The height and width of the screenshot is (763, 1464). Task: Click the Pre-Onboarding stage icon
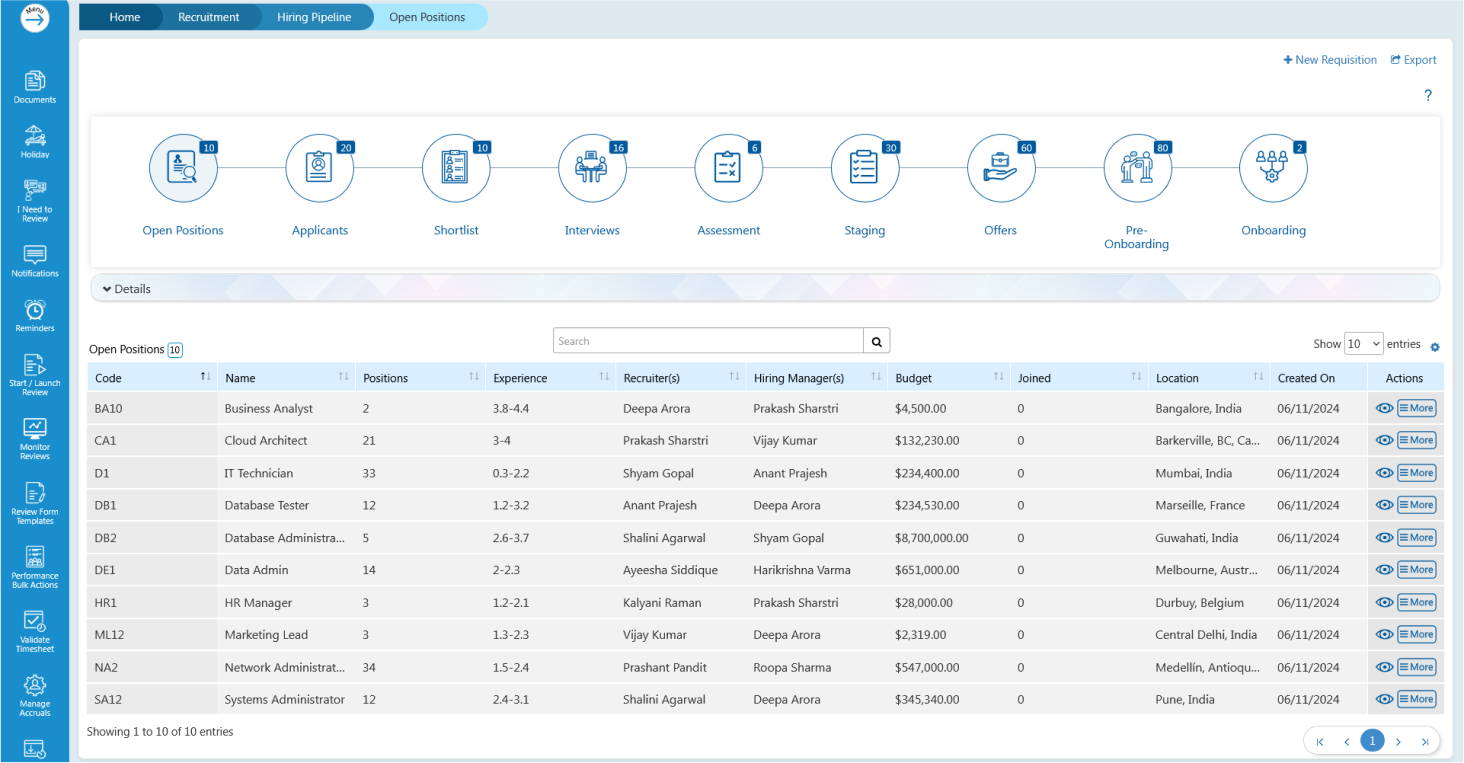click(1137, 168)
